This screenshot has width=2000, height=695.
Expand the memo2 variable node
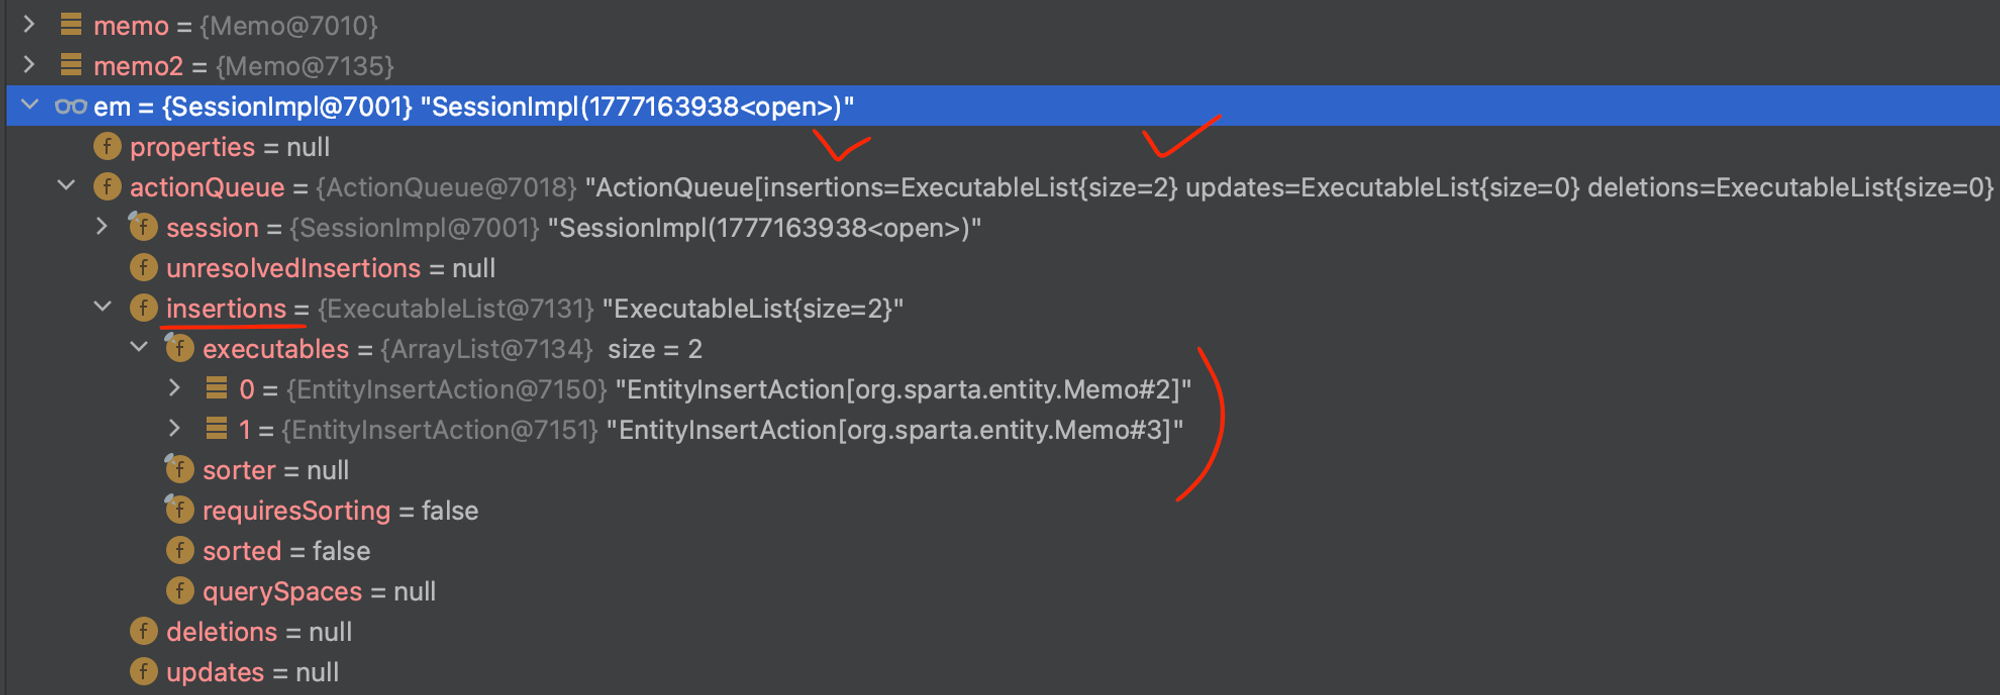click(30, 65)
